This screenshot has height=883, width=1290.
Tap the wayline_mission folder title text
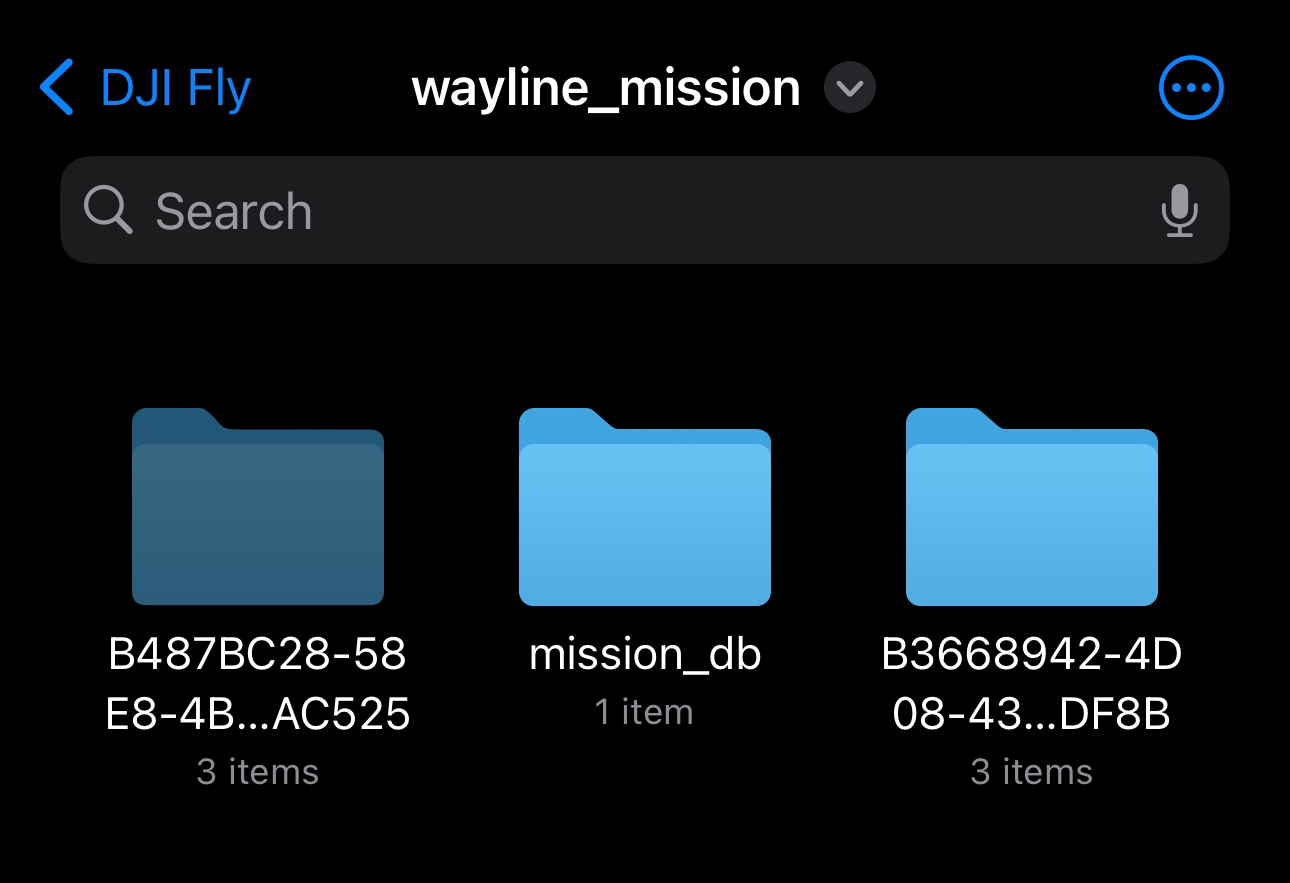[x=606, y=88]
